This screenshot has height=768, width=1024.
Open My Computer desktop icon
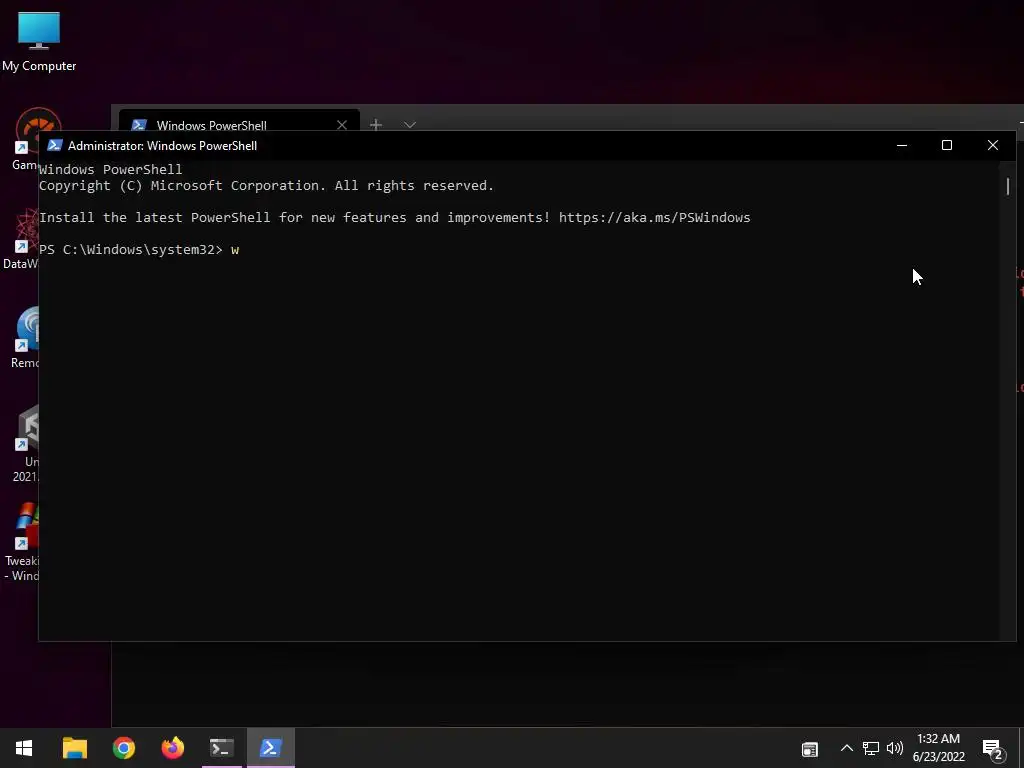pyautogui.click(x=39, y=41)
